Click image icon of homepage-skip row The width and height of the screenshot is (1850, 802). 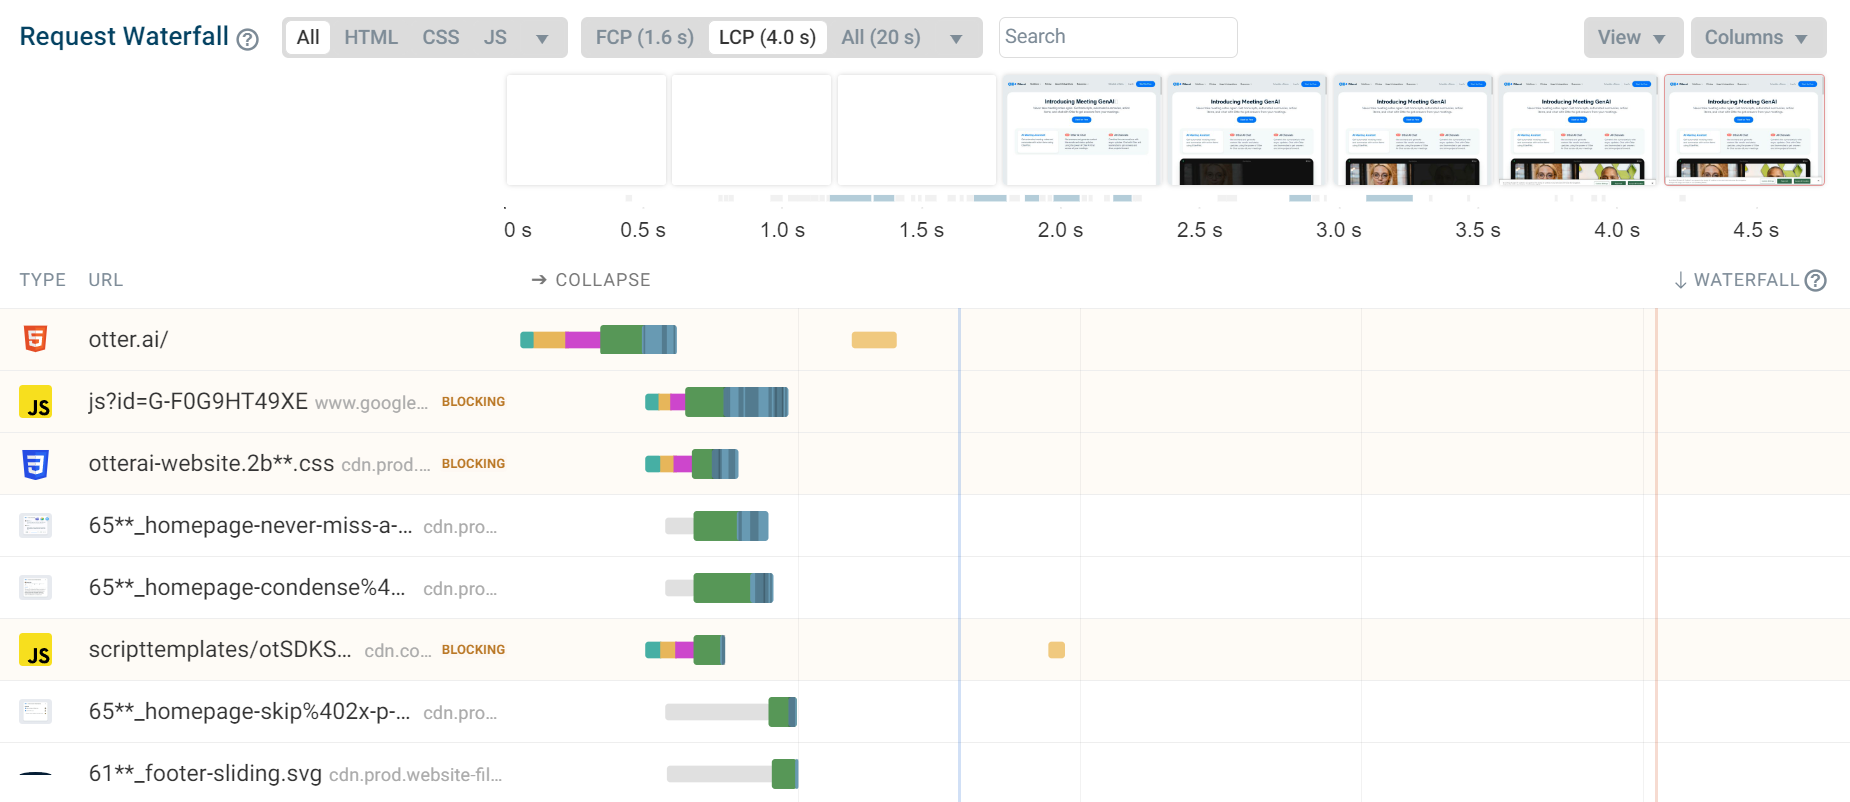click(x=36, y=711)
